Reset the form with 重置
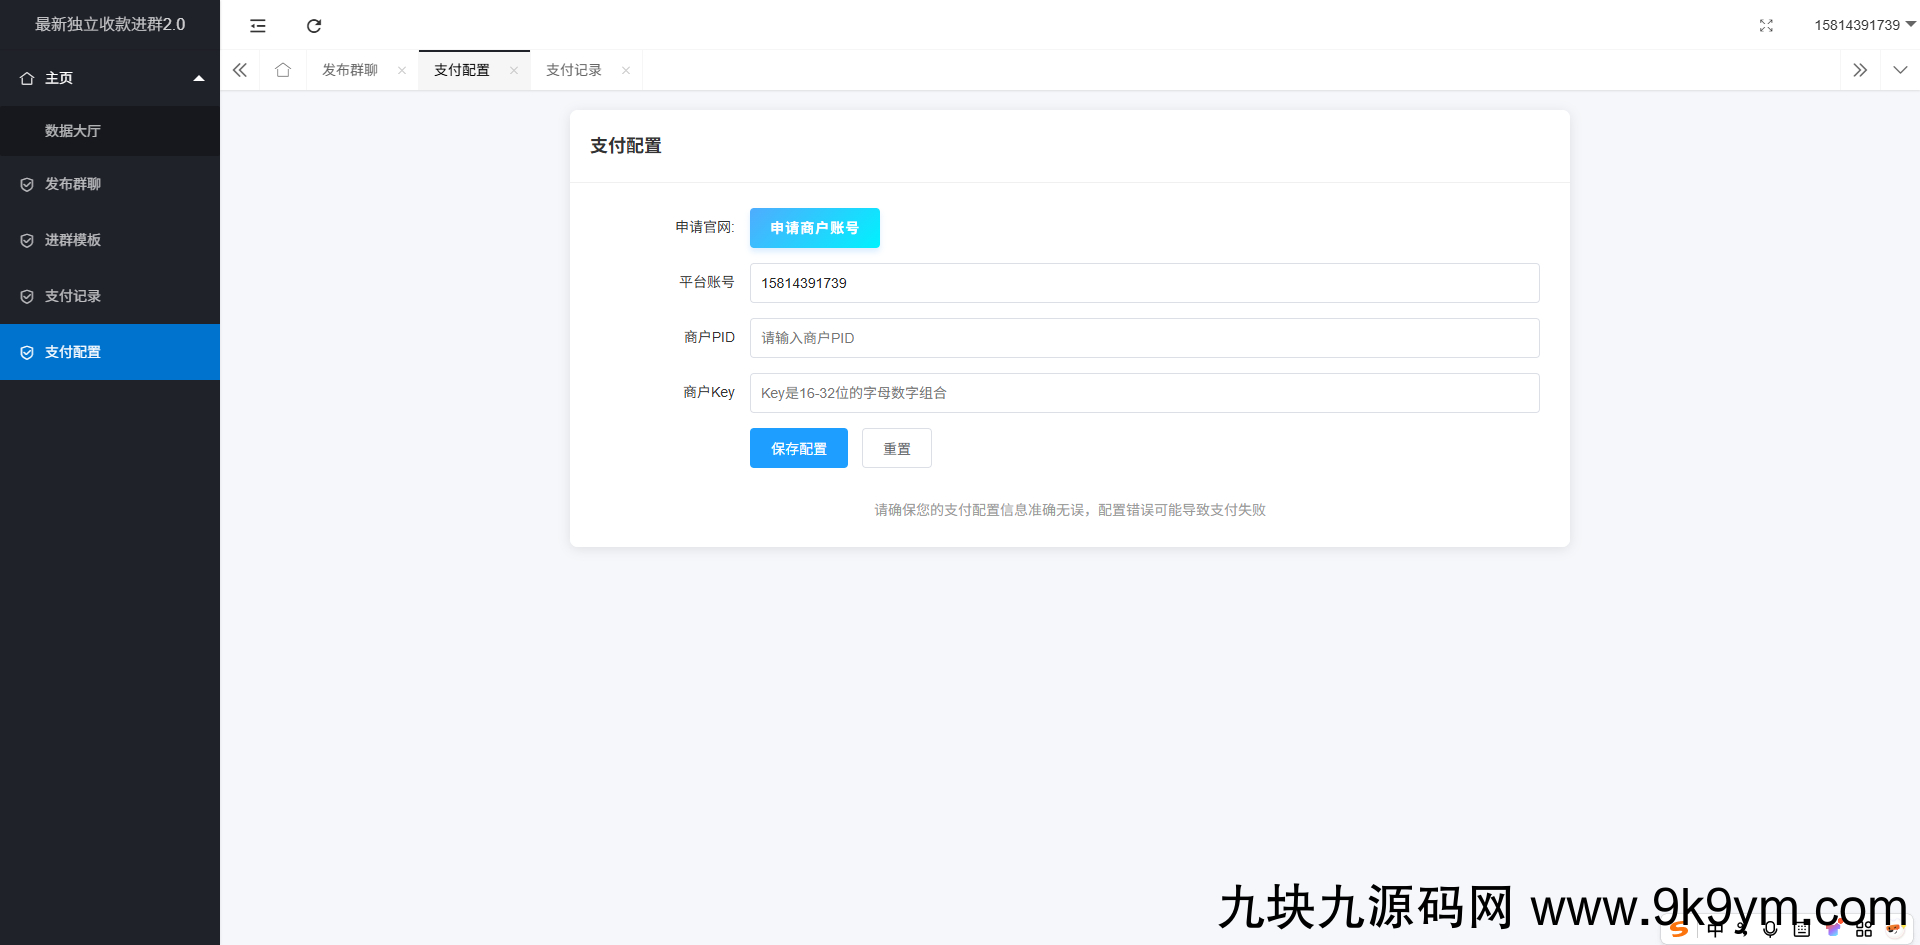Image resolution: width=1920 pixels, height=945 pixels. [x=896, y=448]
